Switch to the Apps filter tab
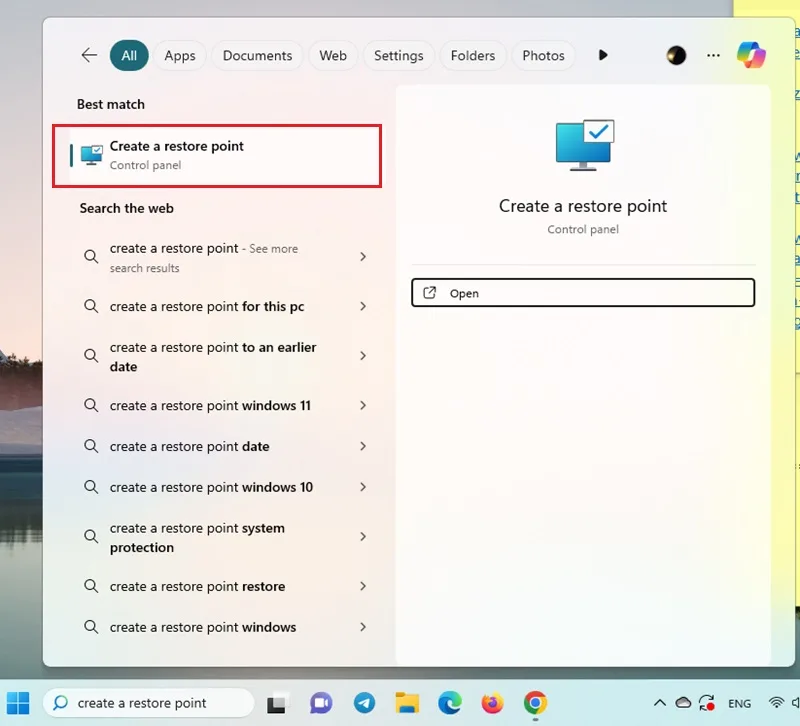This screenshot has width=800, height=726. coord(180,55)
